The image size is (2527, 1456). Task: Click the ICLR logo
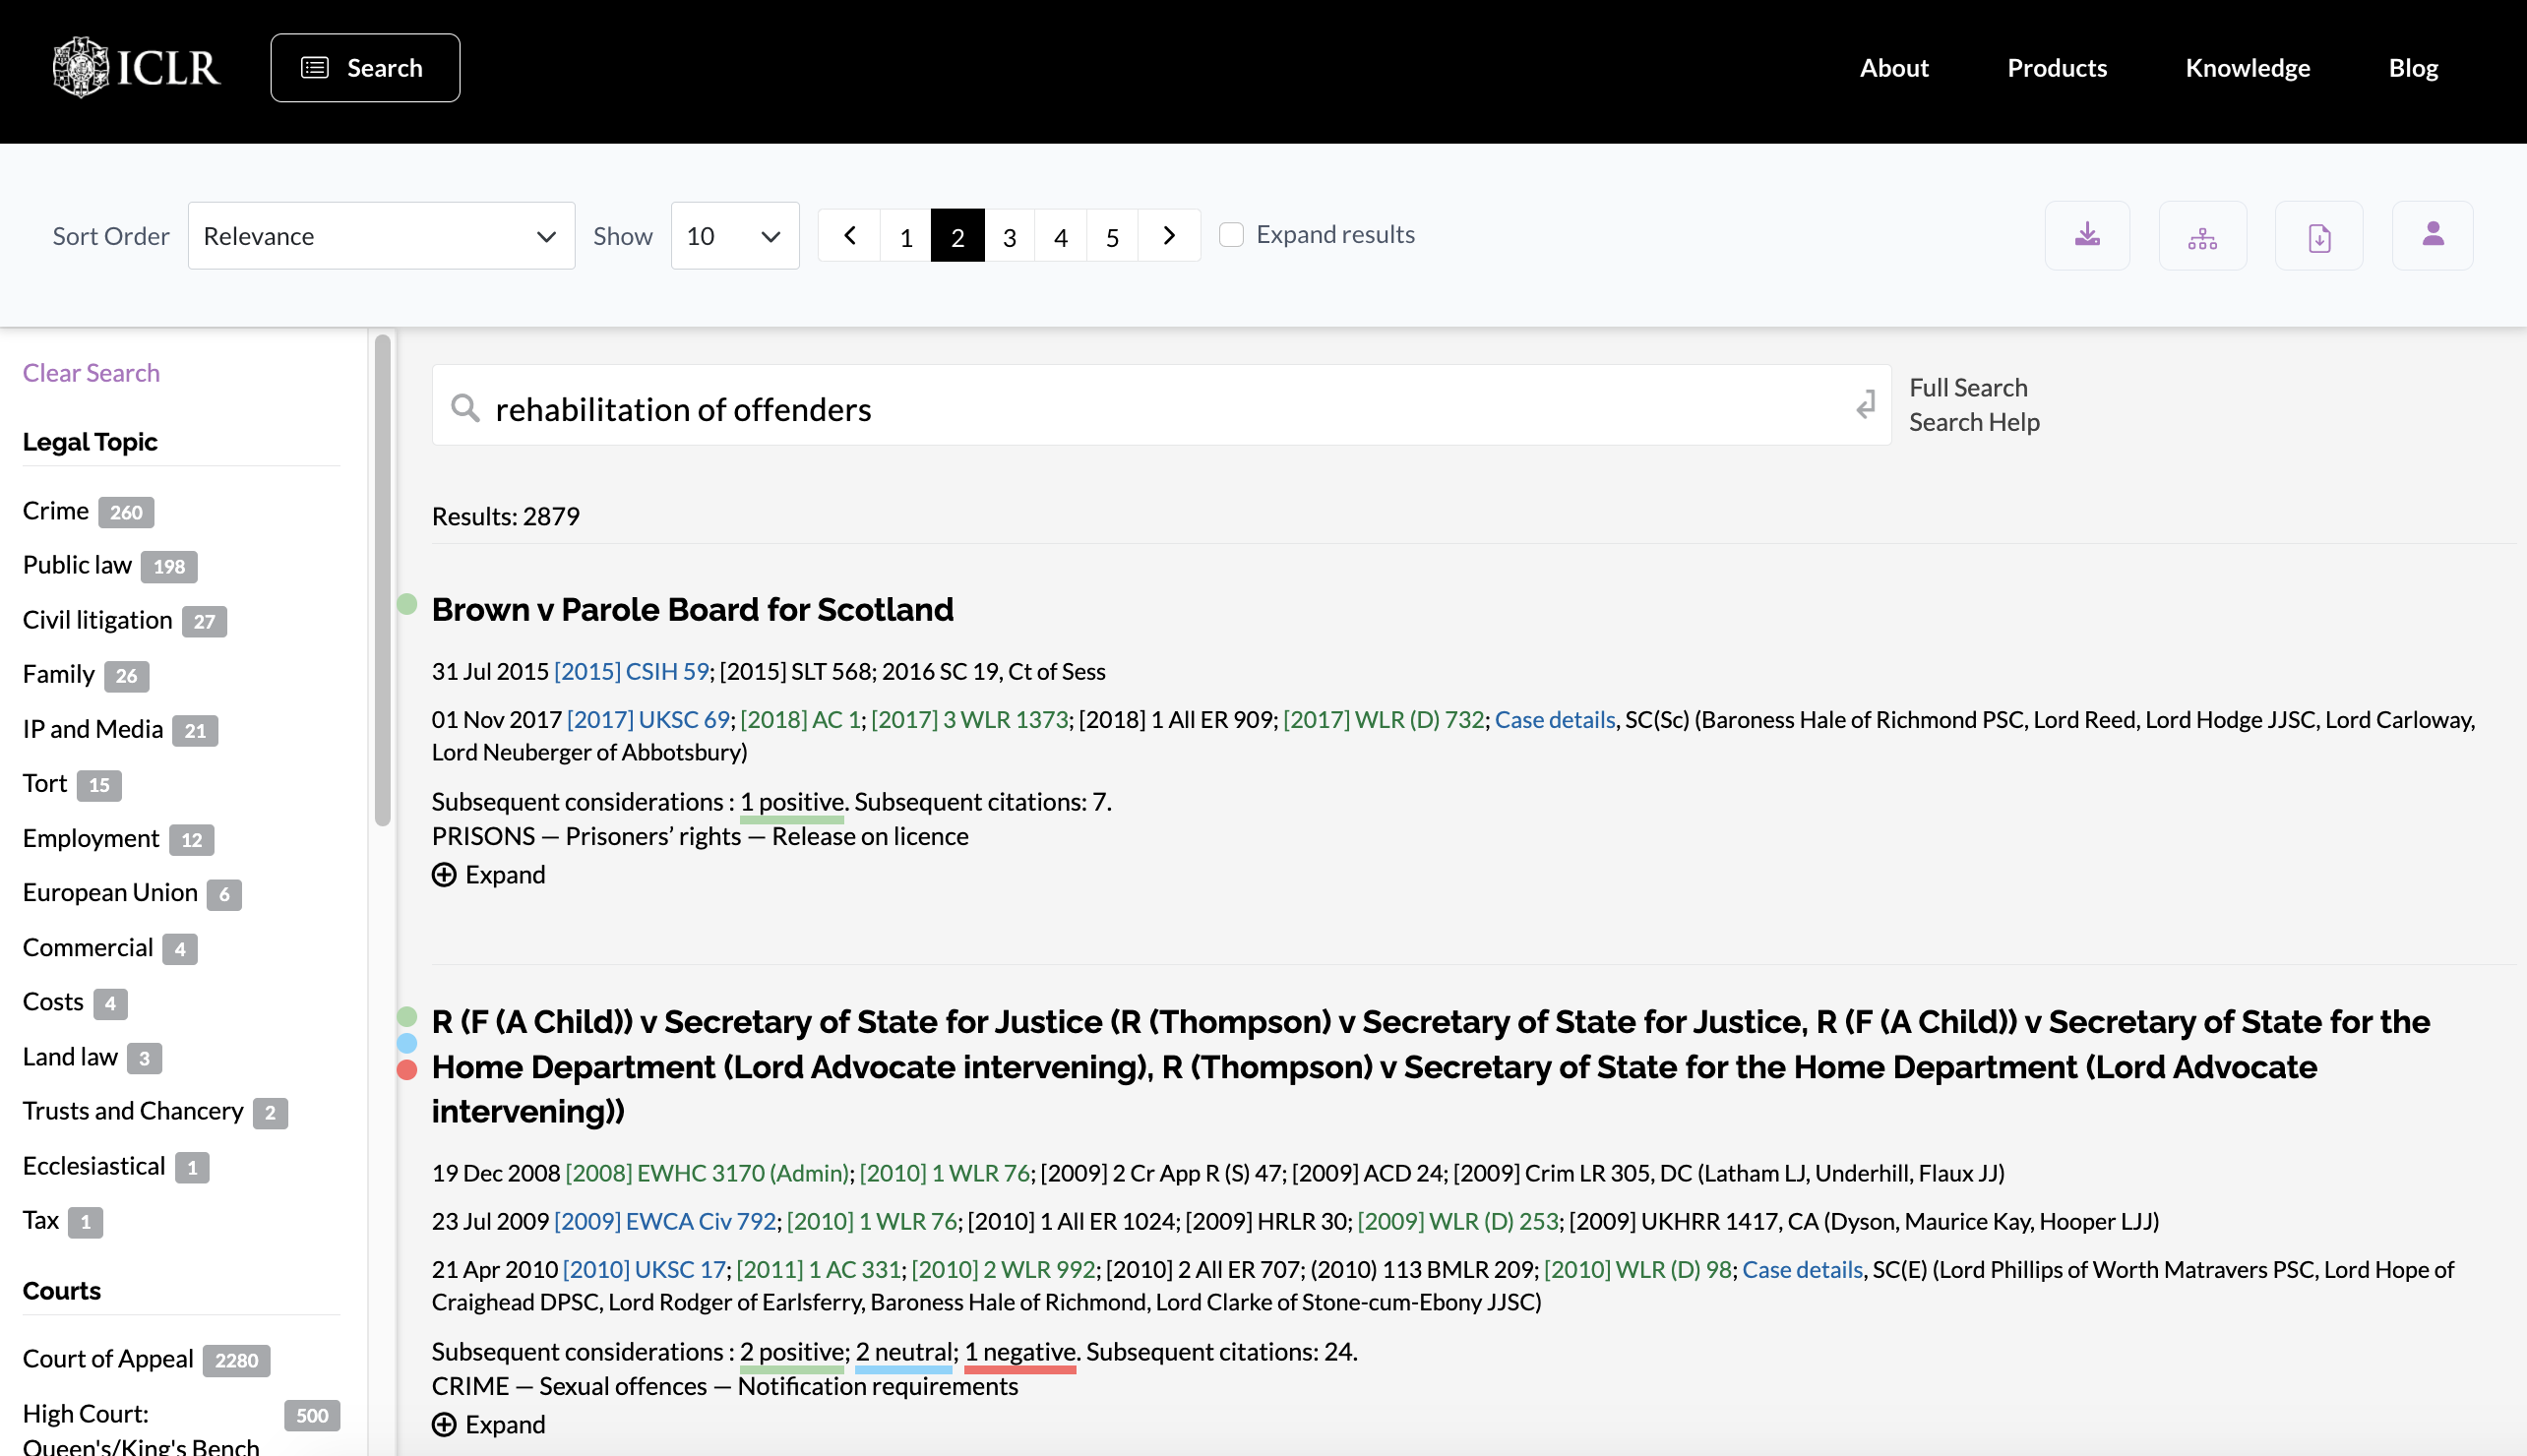click(136, 67)
